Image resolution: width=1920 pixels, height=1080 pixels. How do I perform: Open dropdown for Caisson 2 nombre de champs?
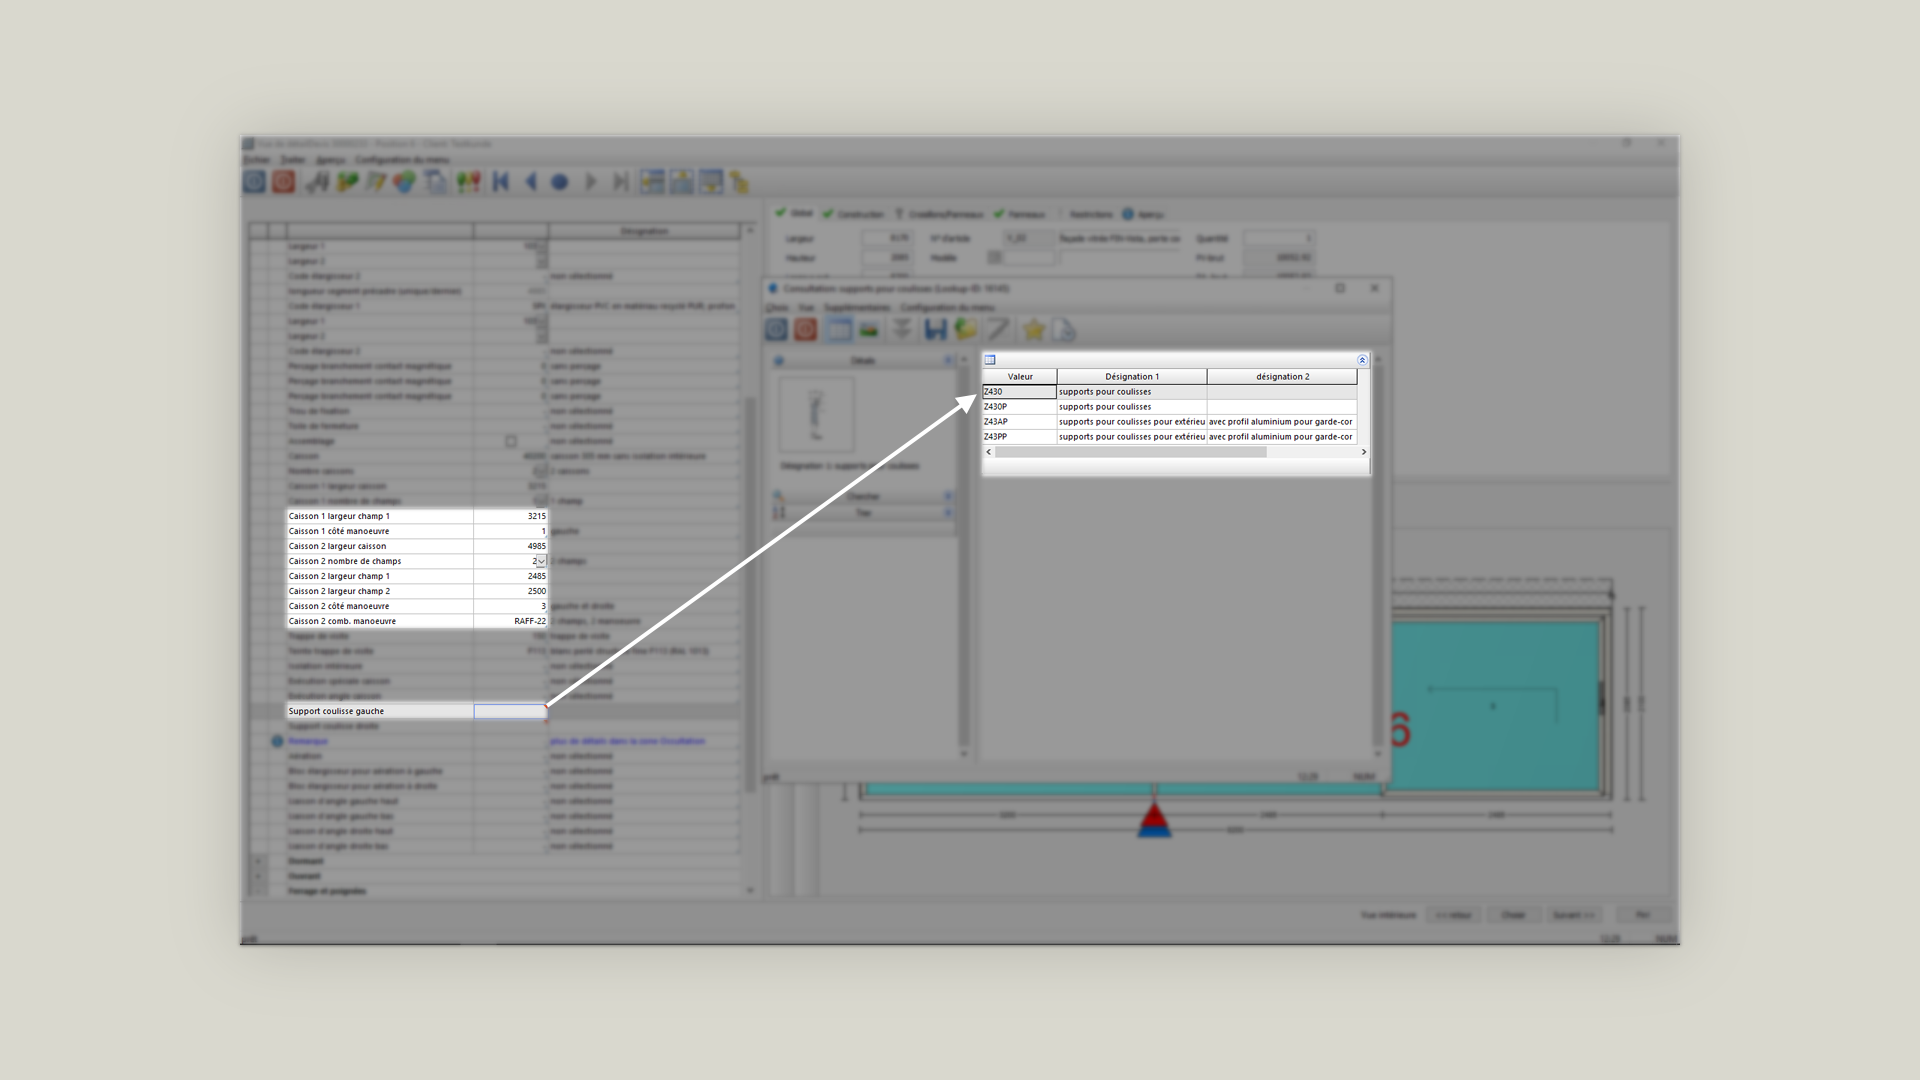(541, 561)
